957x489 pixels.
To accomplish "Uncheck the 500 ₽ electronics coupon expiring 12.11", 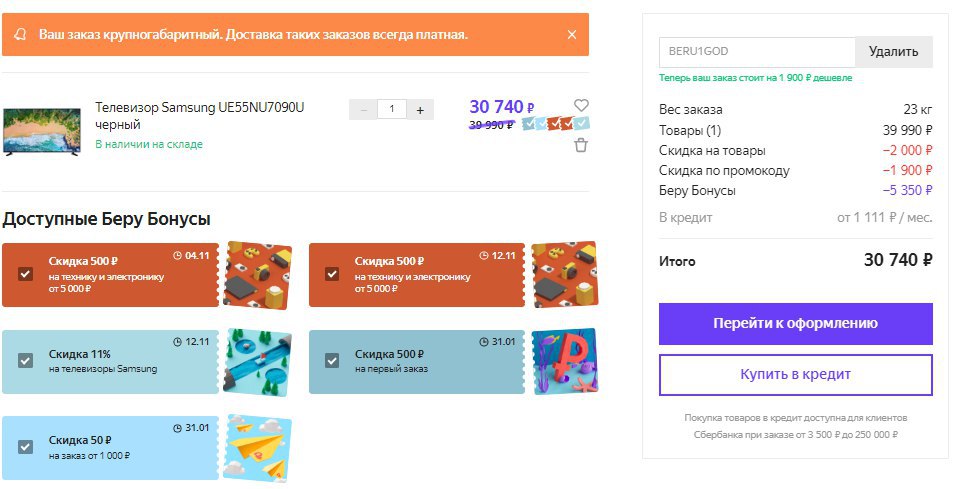I will [332, 273].
